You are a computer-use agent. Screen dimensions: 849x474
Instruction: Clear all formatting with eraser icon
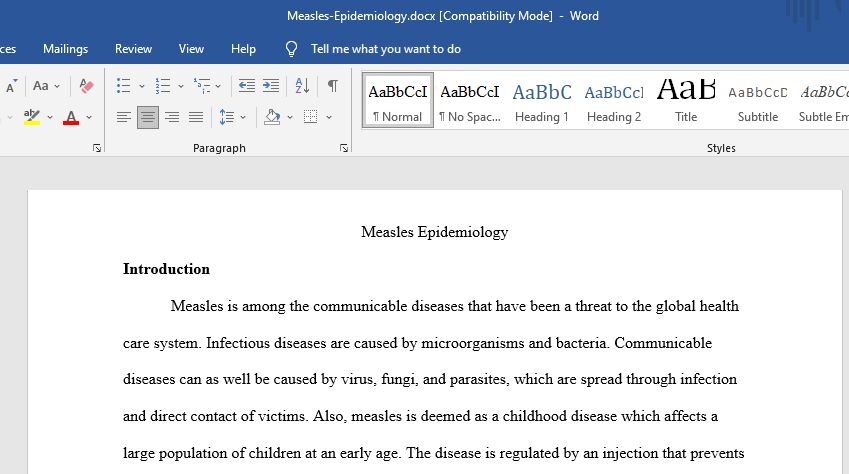[x=86, y=86]
